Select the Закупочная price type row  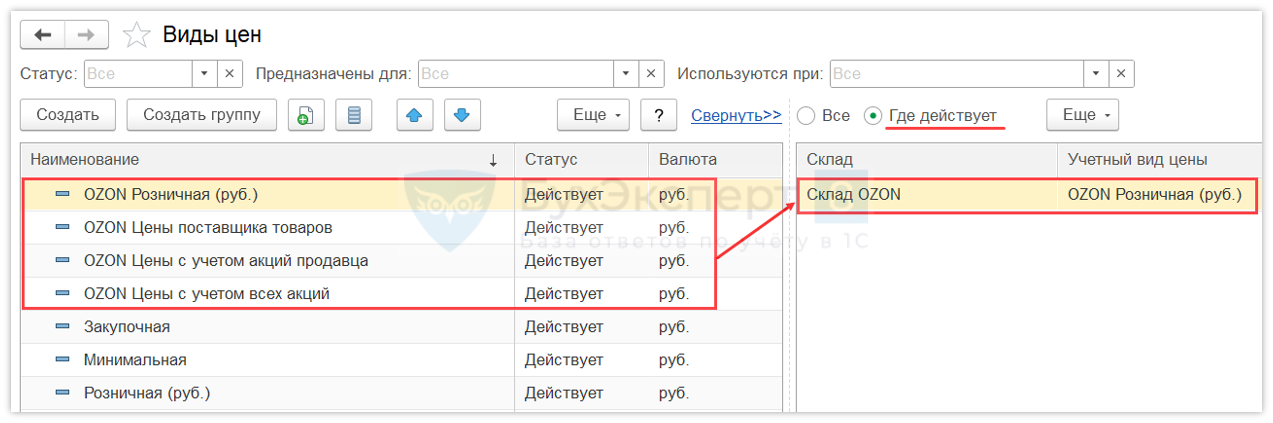tap(127, 327)
